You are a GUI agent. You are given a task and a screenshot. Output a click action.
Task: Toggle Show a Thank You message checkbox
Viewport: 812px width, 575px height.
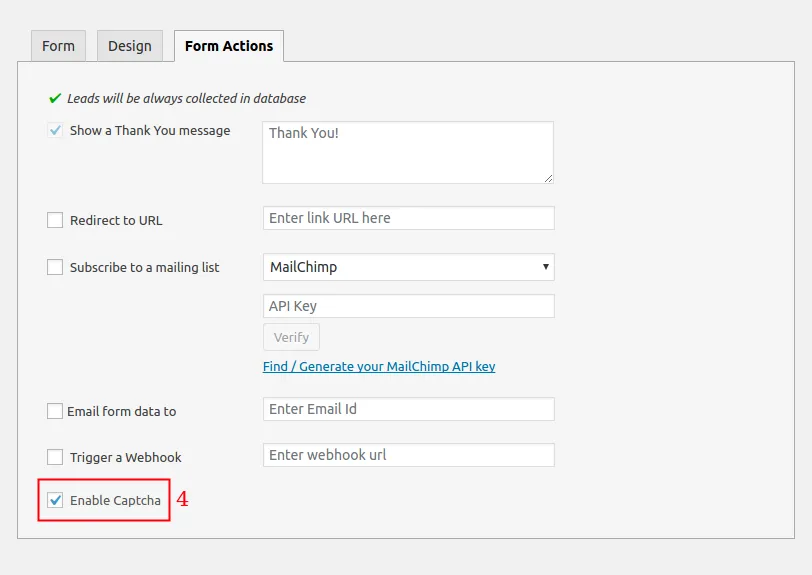tap(55, 130)
